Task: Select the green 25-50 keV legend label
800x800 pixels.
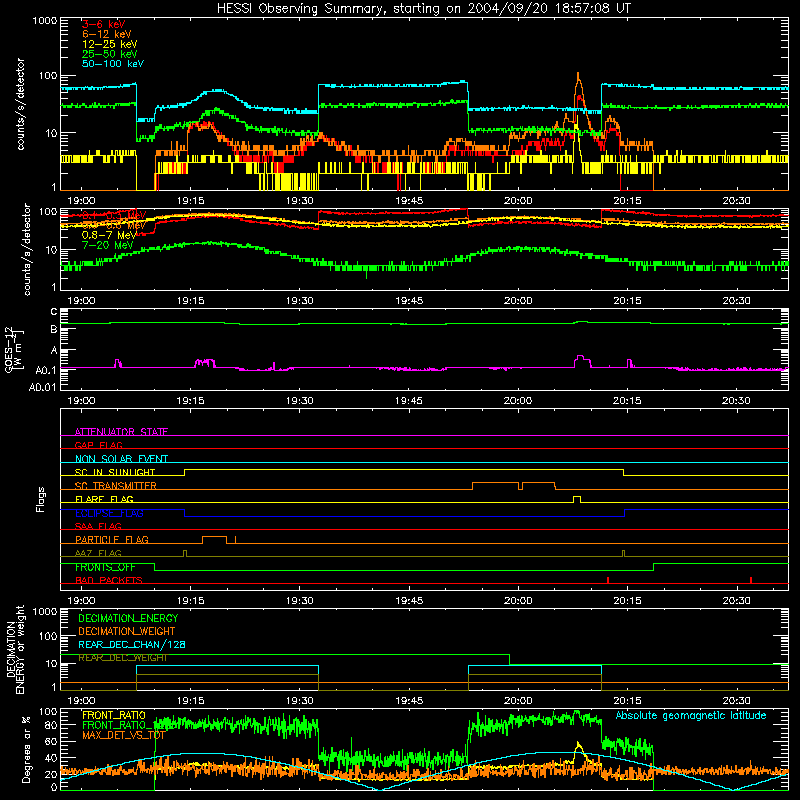Action: [110, 54]
